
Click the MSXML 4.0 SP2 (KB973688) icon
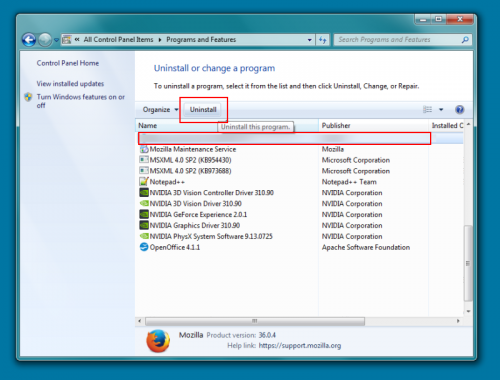(144, 171)
